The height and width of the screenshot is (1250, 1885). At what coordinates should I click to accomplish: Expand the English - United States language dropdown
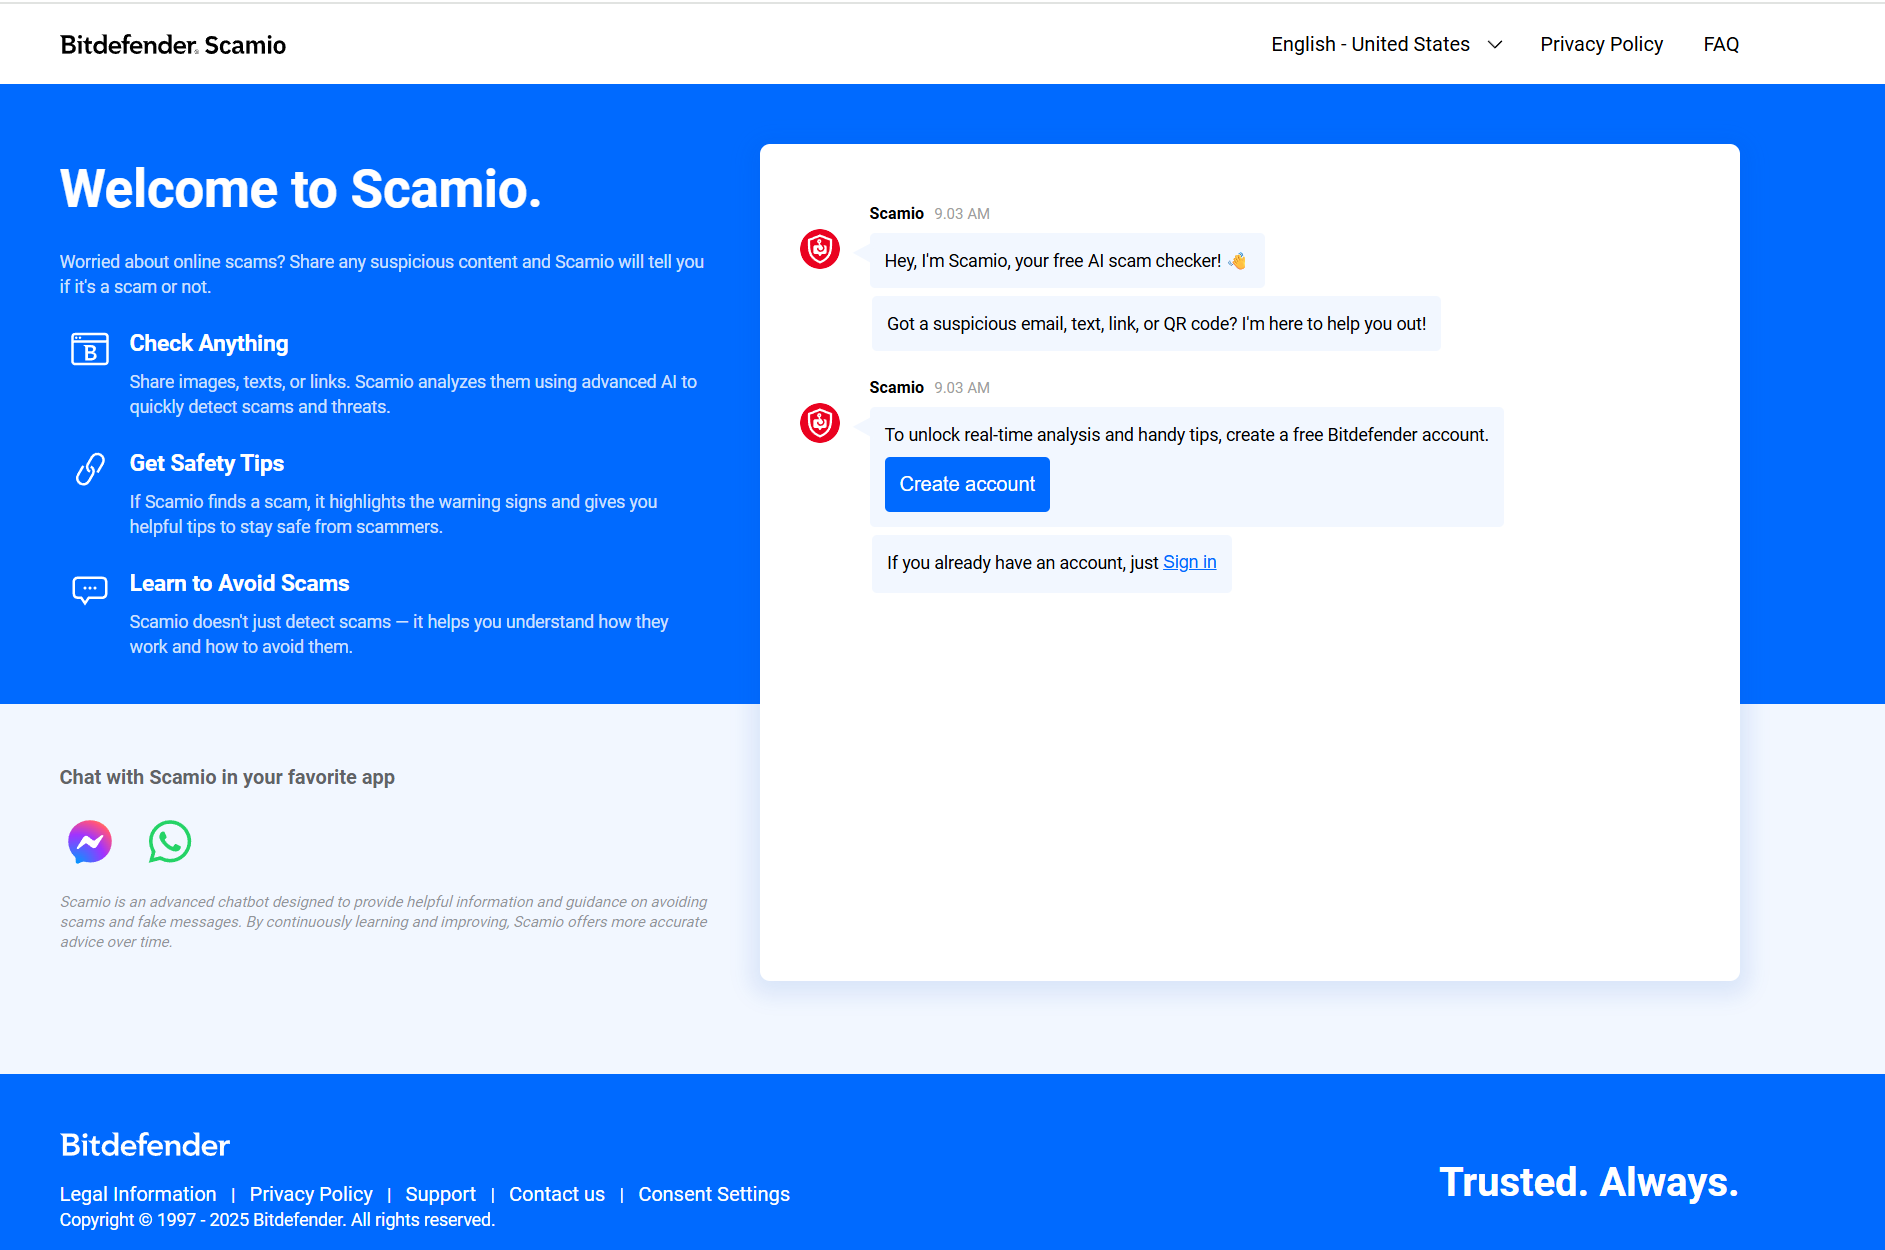pyautogui.click(x=1387, y=44)
